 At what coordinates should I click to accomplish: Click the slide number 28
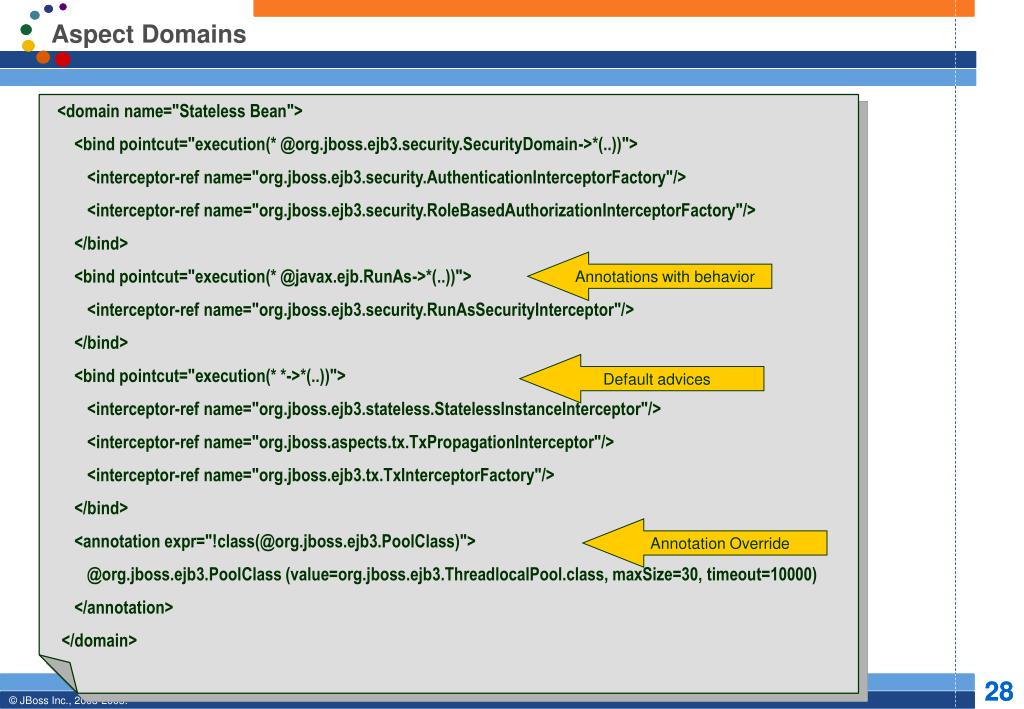pos(999,691)
